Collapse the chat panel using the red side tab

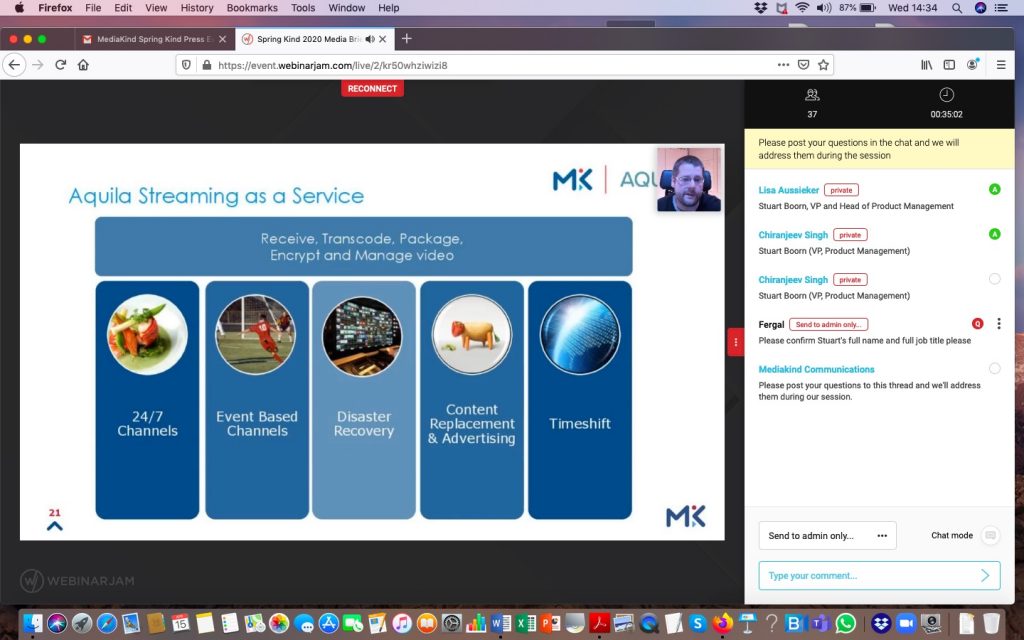point(735,341)
